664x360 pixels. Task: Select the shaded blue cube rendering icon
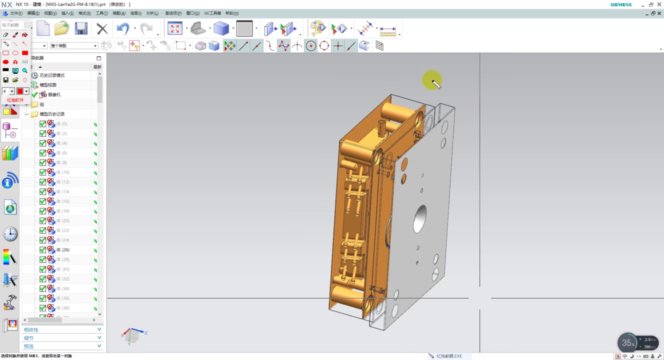click(221, 29)
